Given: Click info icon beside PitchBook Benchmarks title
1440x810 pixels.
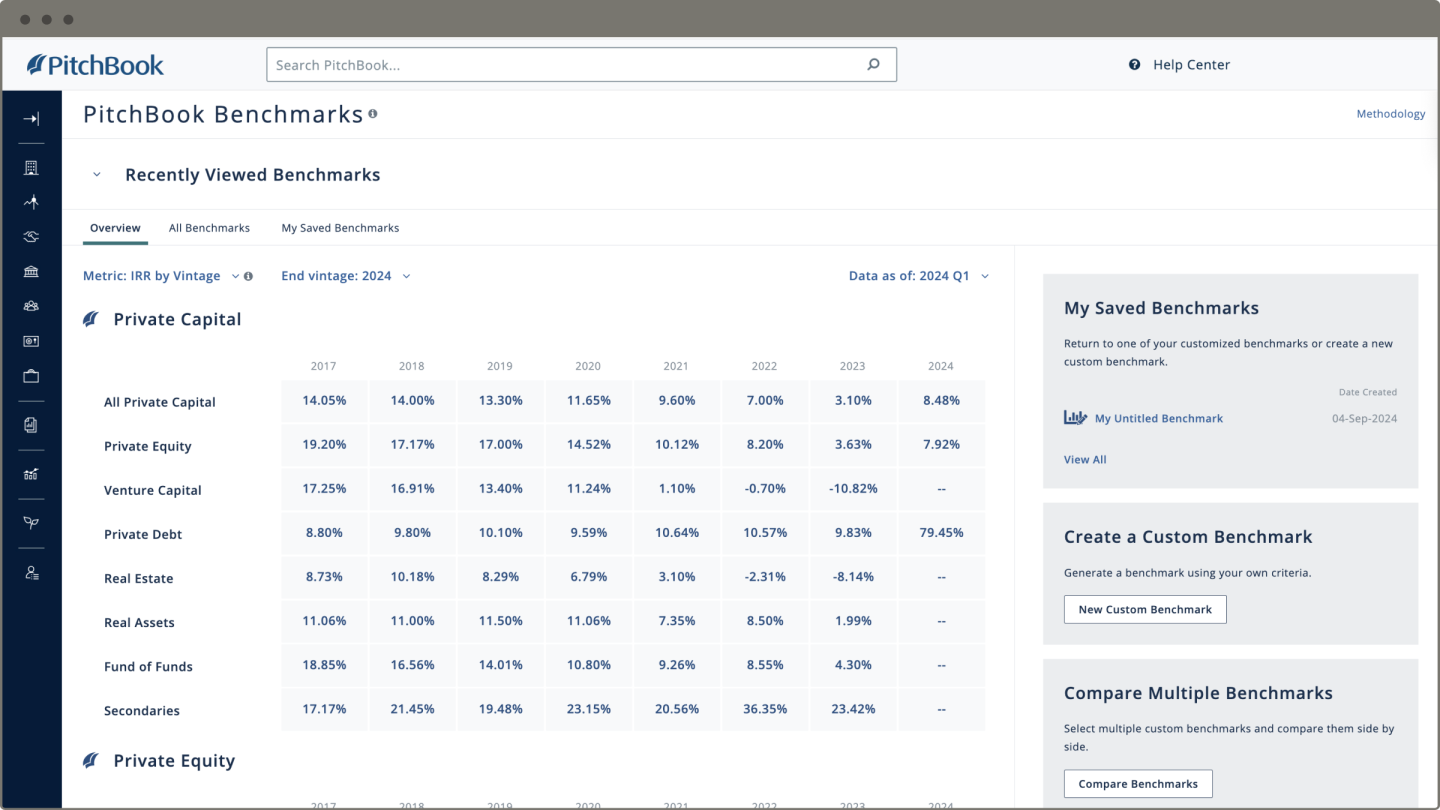Looking at the screenshot, I should coord(373,114).
